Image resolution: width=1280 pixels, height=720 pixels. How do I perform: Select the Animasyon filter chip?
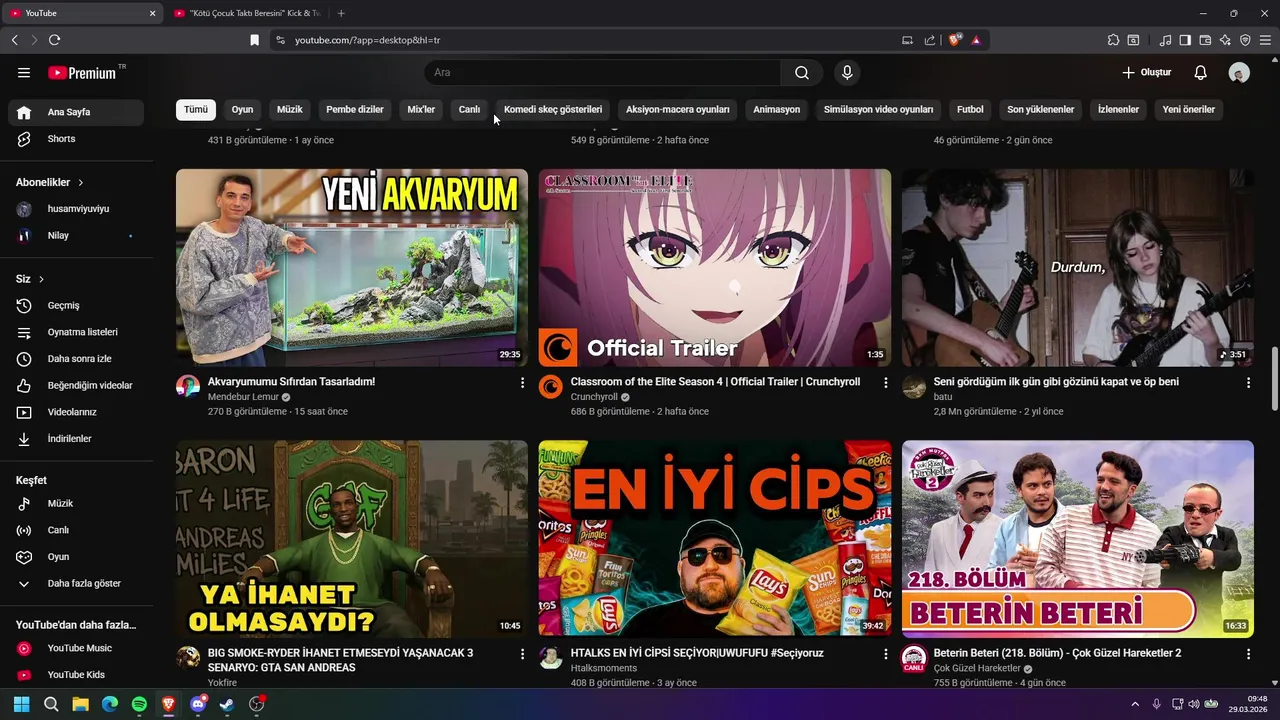[x=777, y=109]
